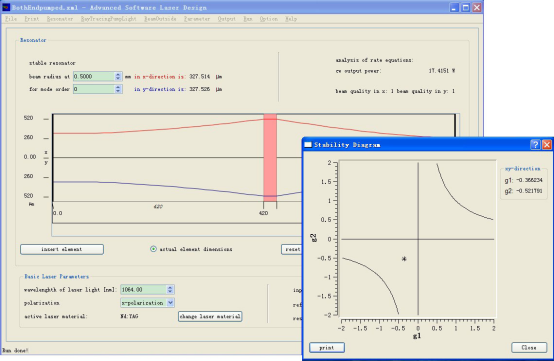
Task: Click change laser material button
Action: 210,316
